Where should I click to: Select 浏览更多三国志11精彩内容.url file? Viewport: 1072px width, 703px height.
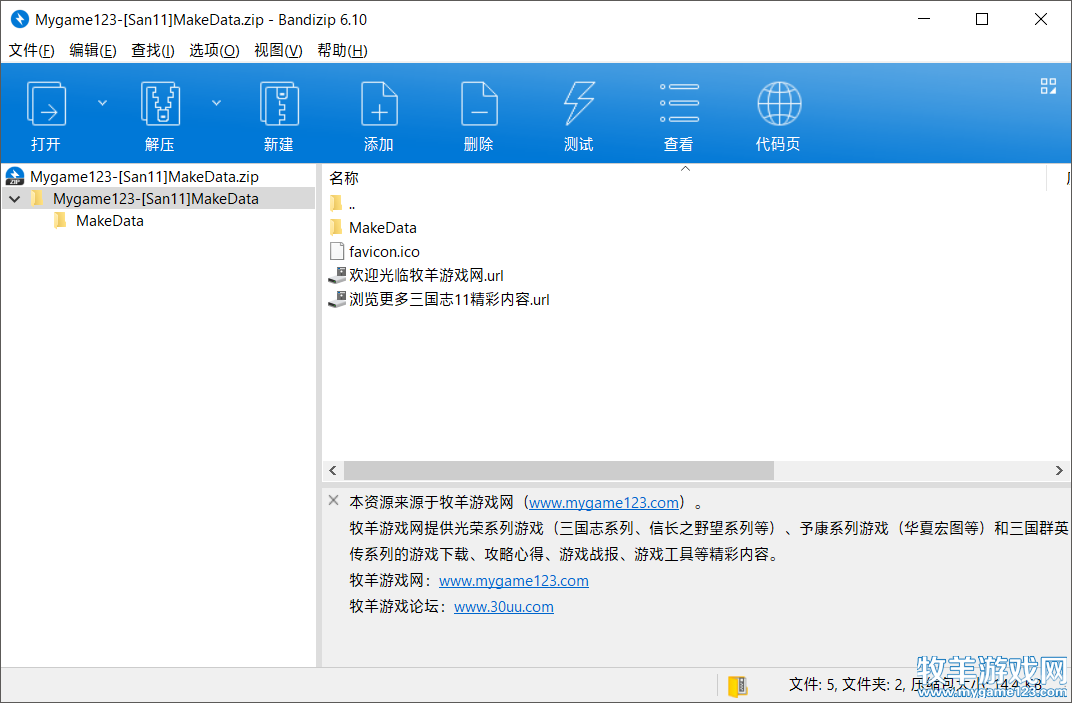click(449, 300)
